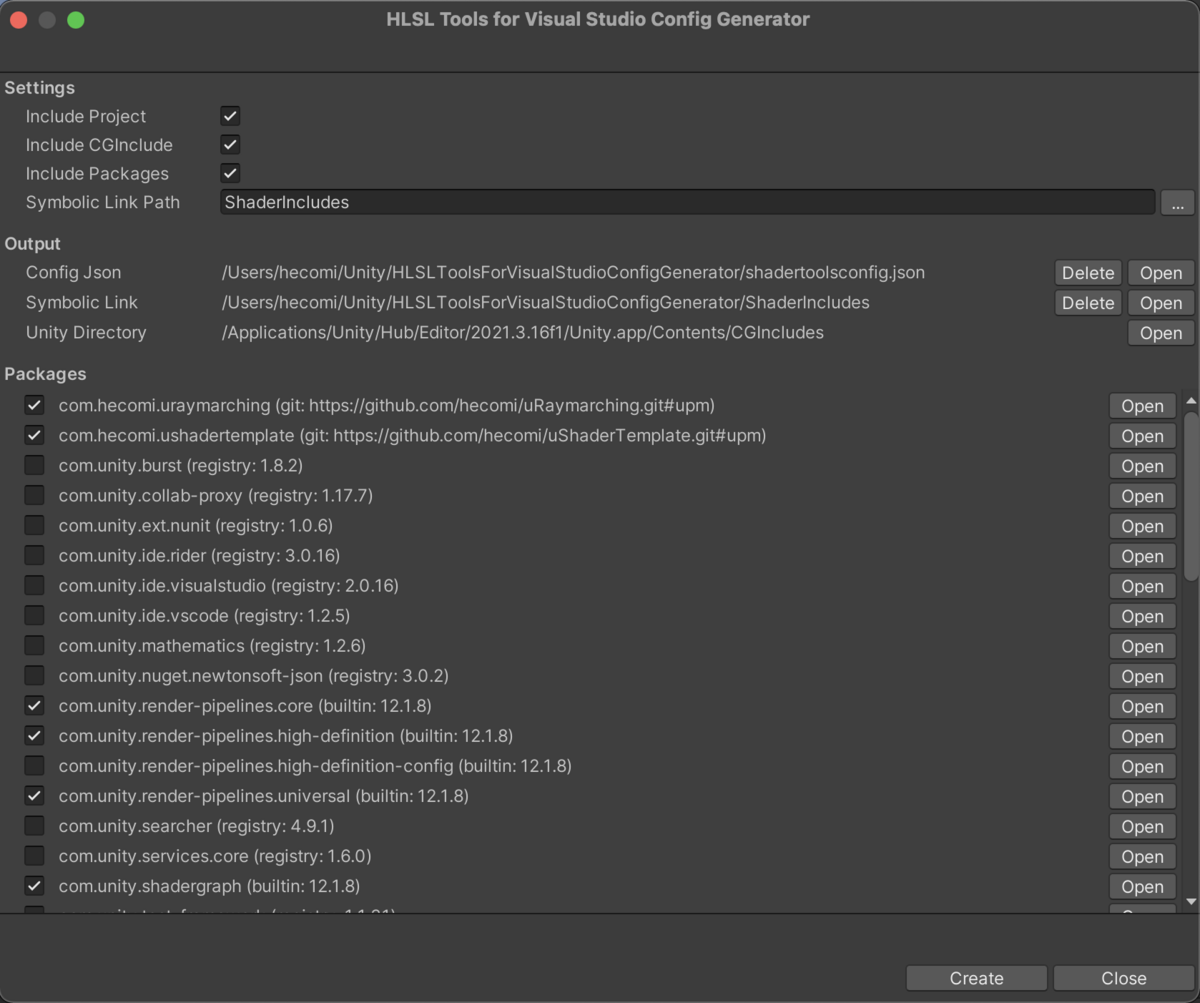Click the Close button
Image resolution: width=1200 pixels, height=1003 pixels.
click(x=1124, y=978)
